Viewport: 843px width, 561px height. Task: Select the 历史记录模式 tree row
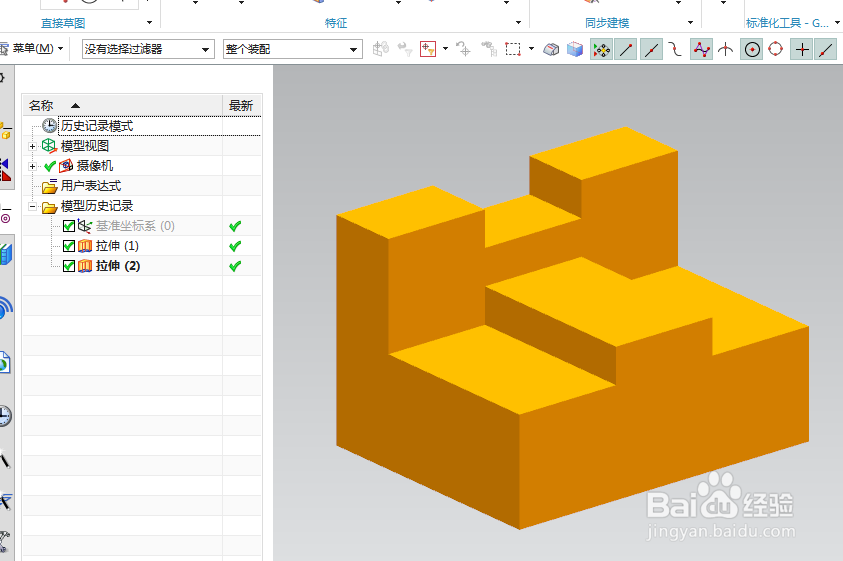(x=142, y=126)
